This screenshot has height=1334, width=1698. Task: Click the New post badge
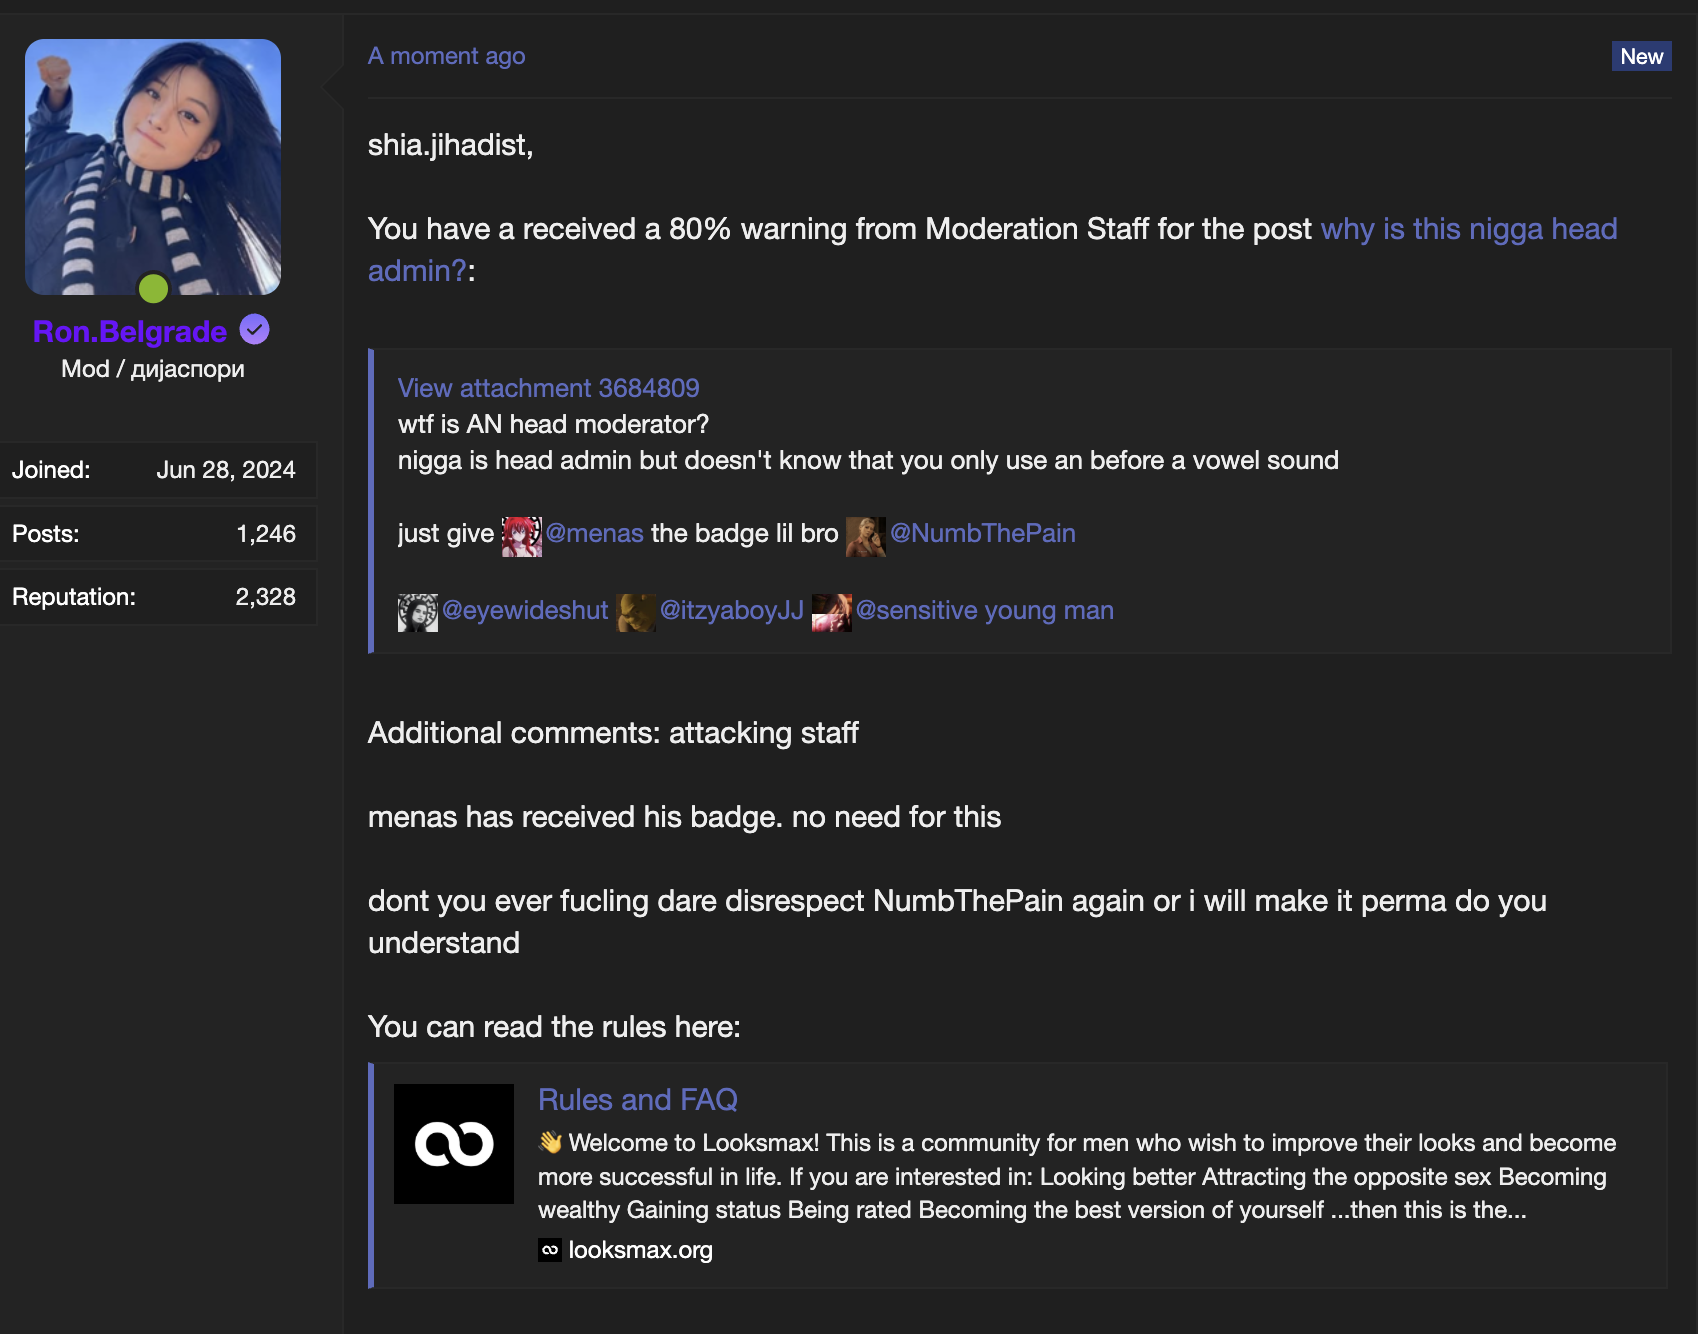[x=1641, y=56]
